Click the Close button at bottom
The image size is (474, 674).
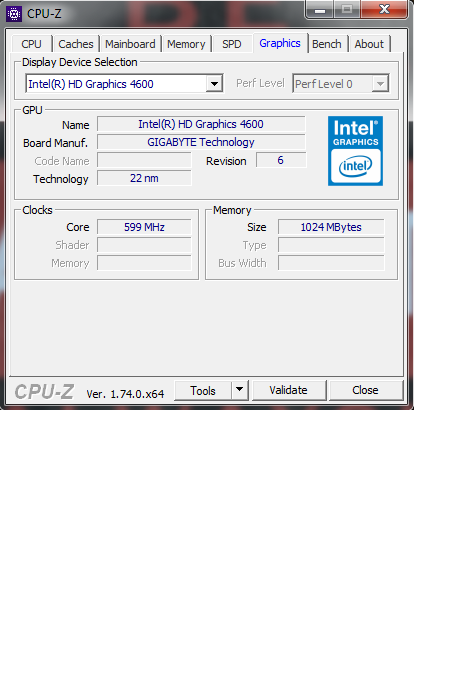coord(365,390)
